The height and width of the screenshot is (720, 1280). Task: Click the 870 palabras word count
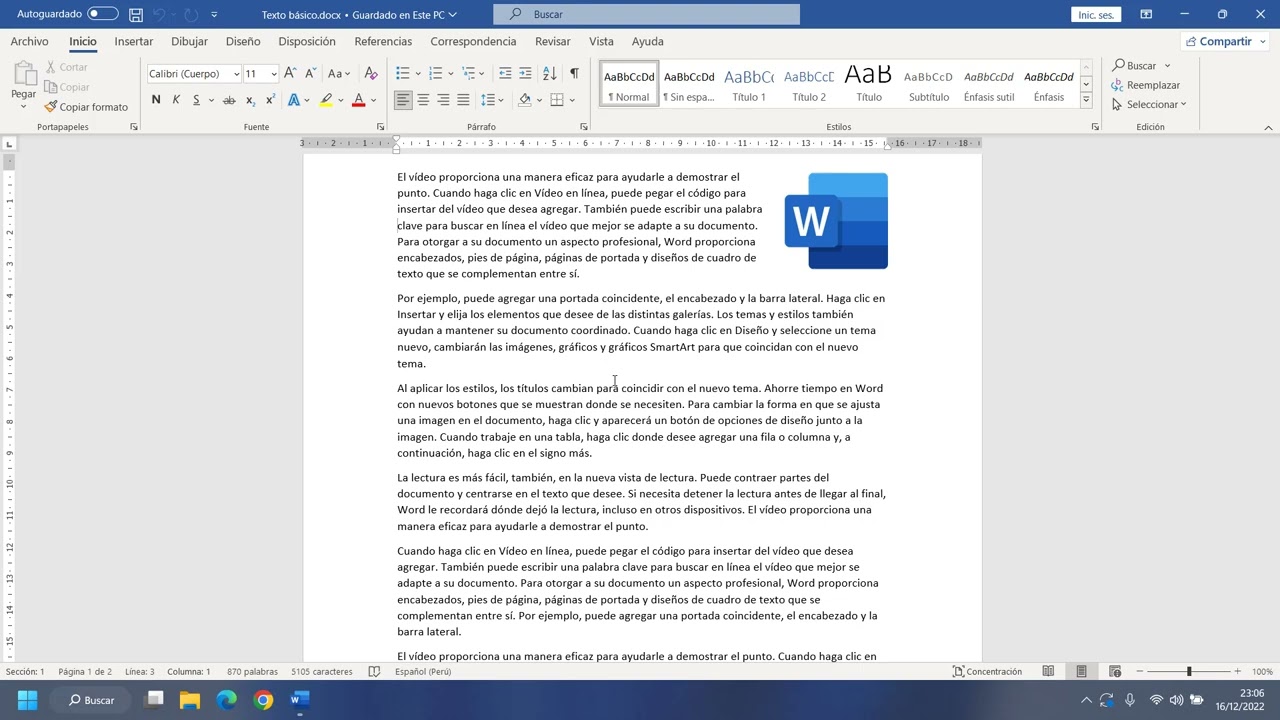coord(253,672)
